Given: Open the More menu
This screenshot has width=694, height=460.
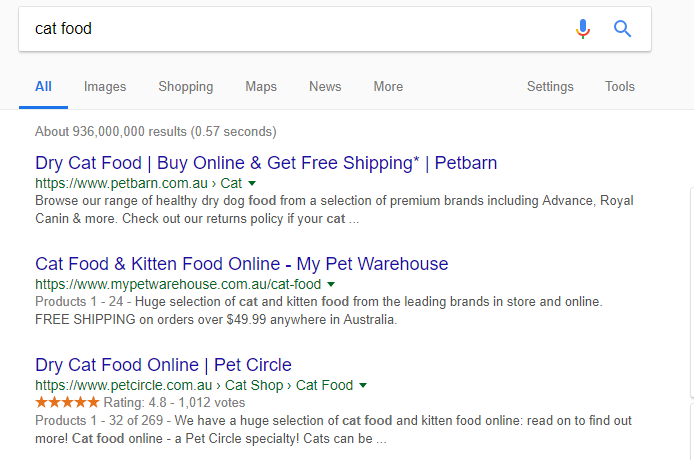Looking at the screenshot, I should coord(388,86).
